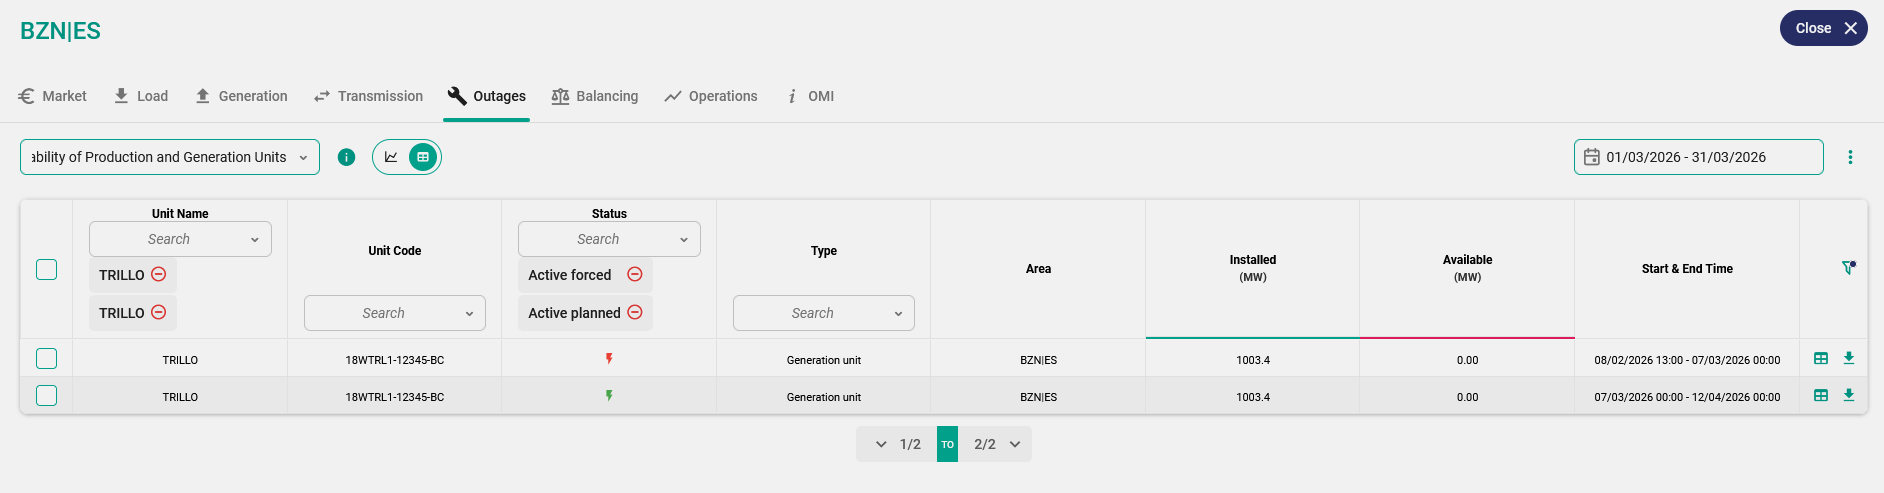1884x493 pixels.
Task: Open the three-dot options menu
Action: 1850,157
